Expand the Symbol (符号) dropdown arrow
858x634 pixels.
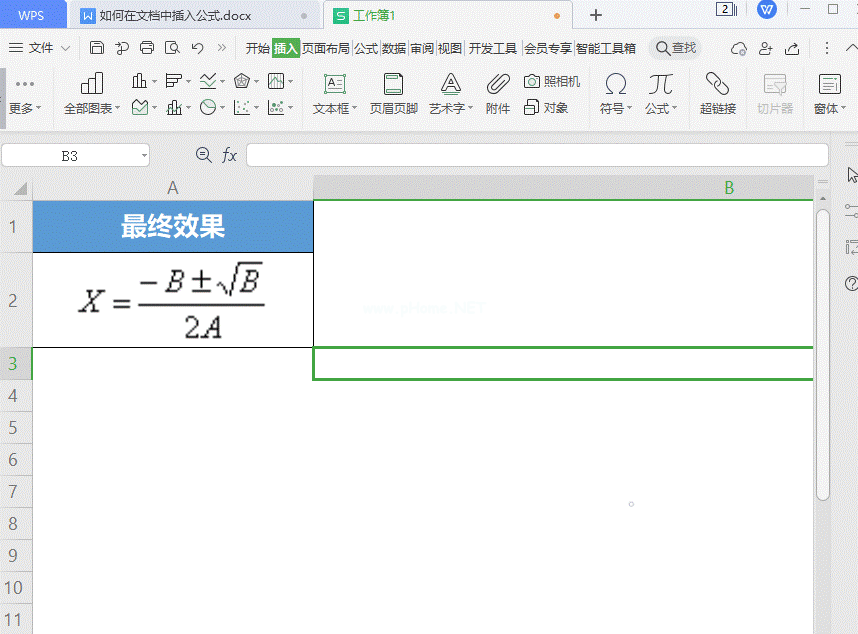click(629, 108)
